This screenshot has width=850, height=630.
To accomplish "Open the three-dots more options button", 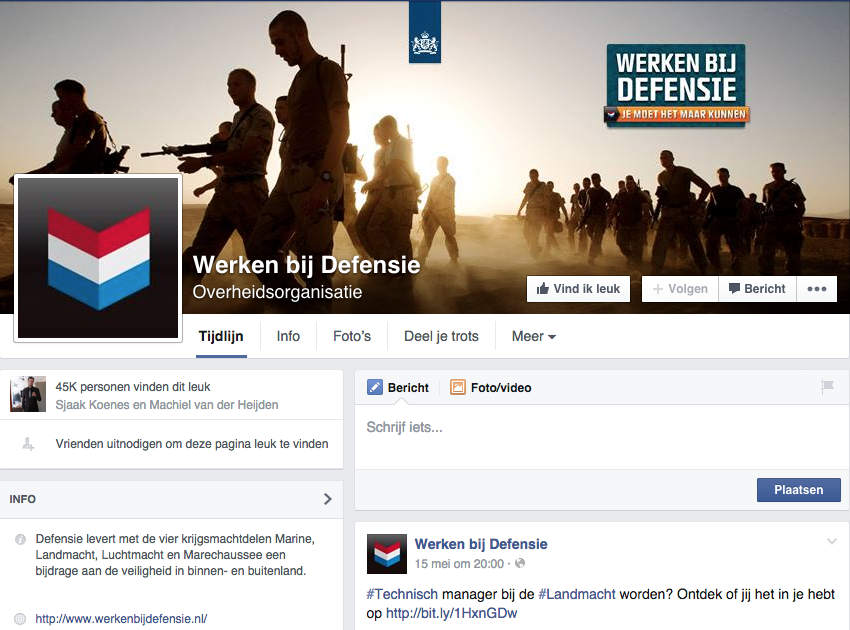I will (x=816, y=289).
